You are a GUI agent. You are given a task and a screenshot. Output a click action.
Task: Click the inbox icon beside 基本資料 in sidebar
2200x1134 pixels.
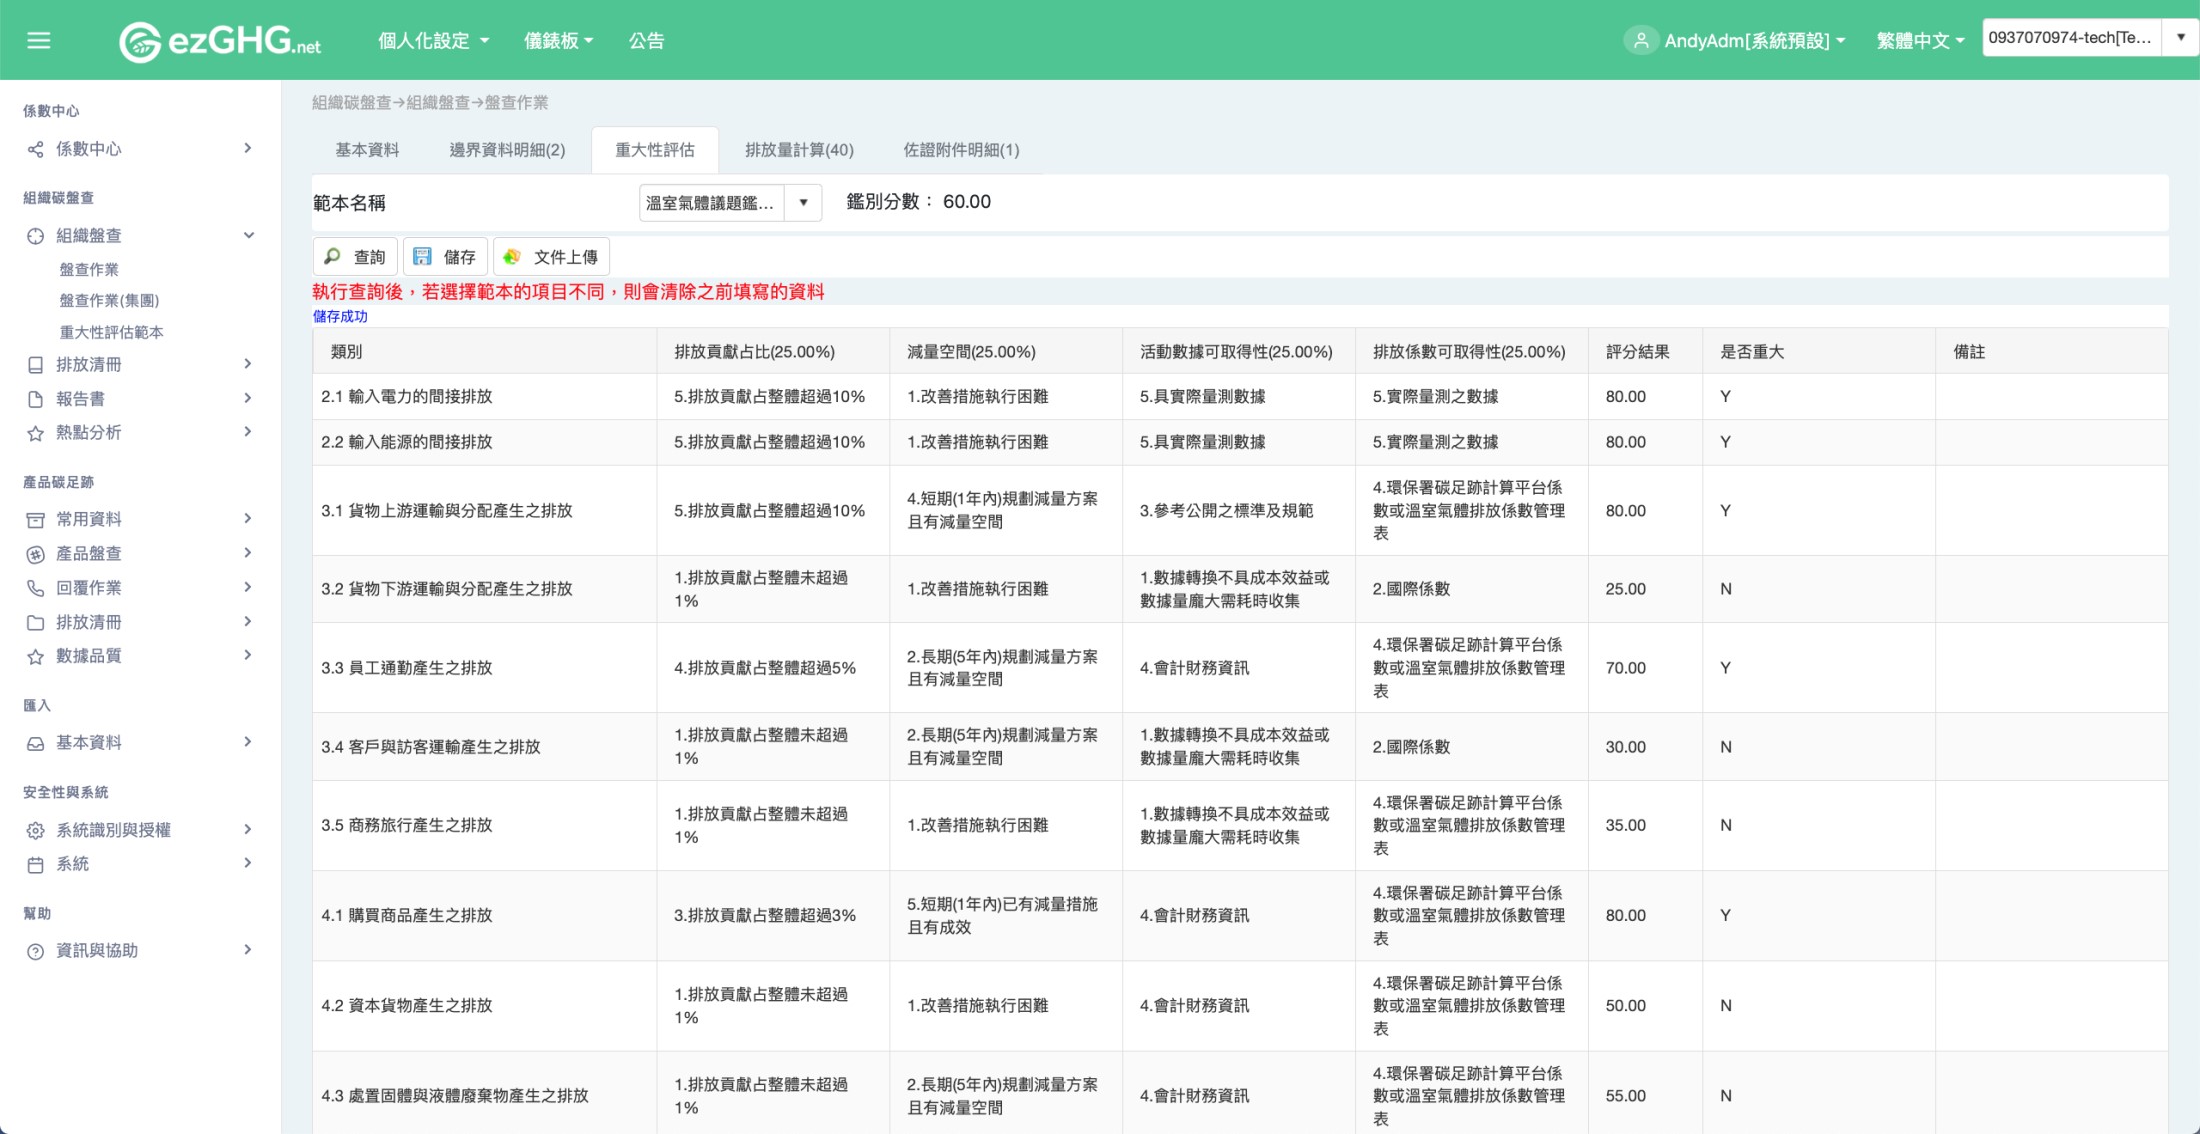[35, 743]
